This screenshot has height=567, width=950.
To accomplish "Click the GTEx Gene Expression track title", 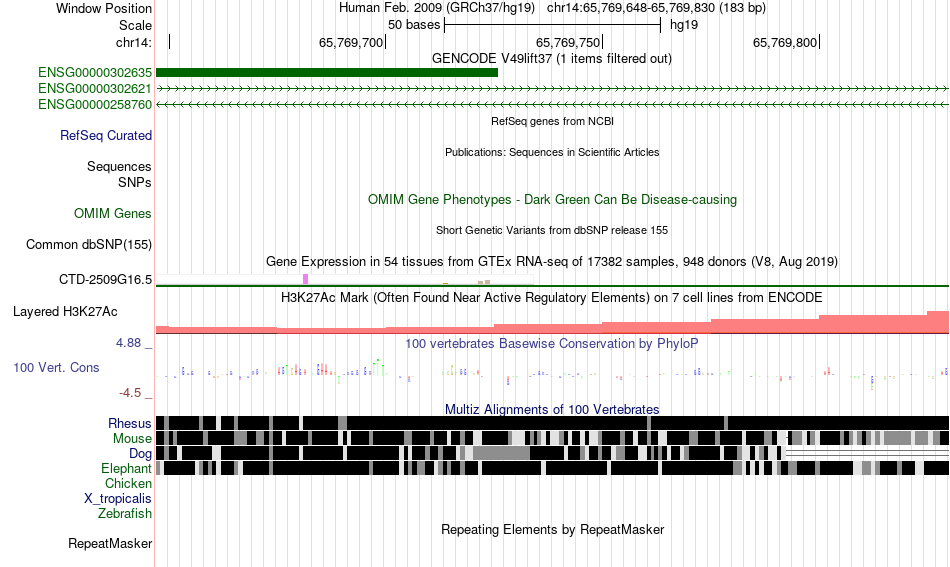I will [x=552, y=262].
